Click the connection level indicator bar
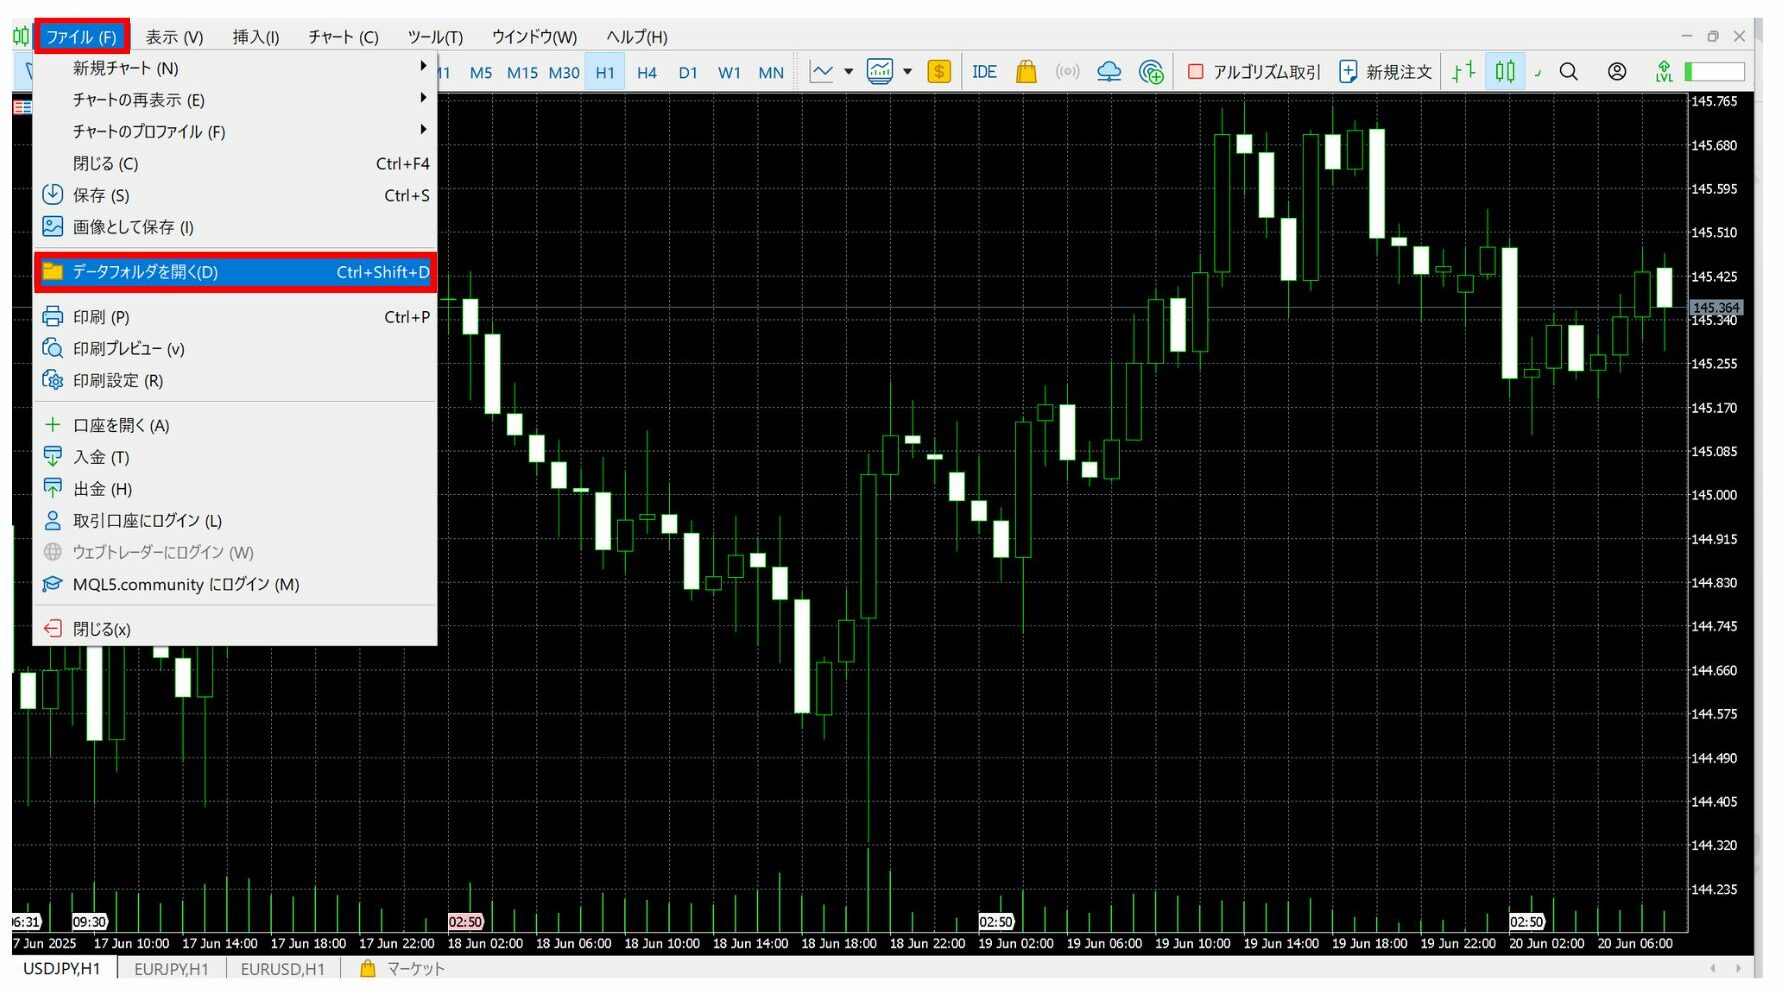 point(1714,72)
